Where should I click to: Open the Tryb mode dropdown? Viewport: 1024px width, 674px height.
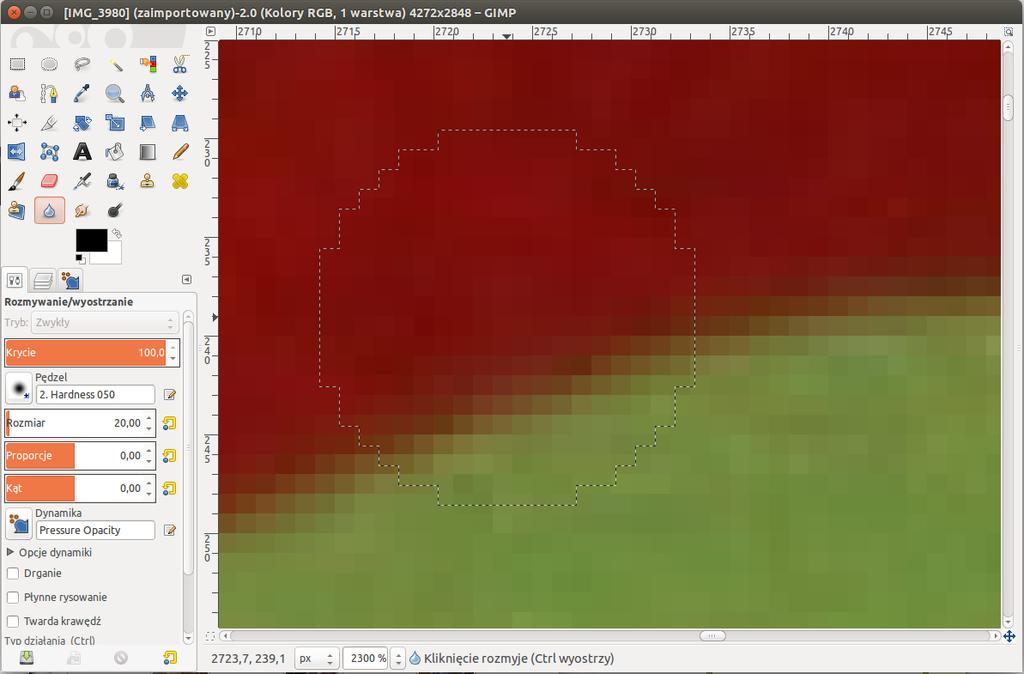[104, 323]
